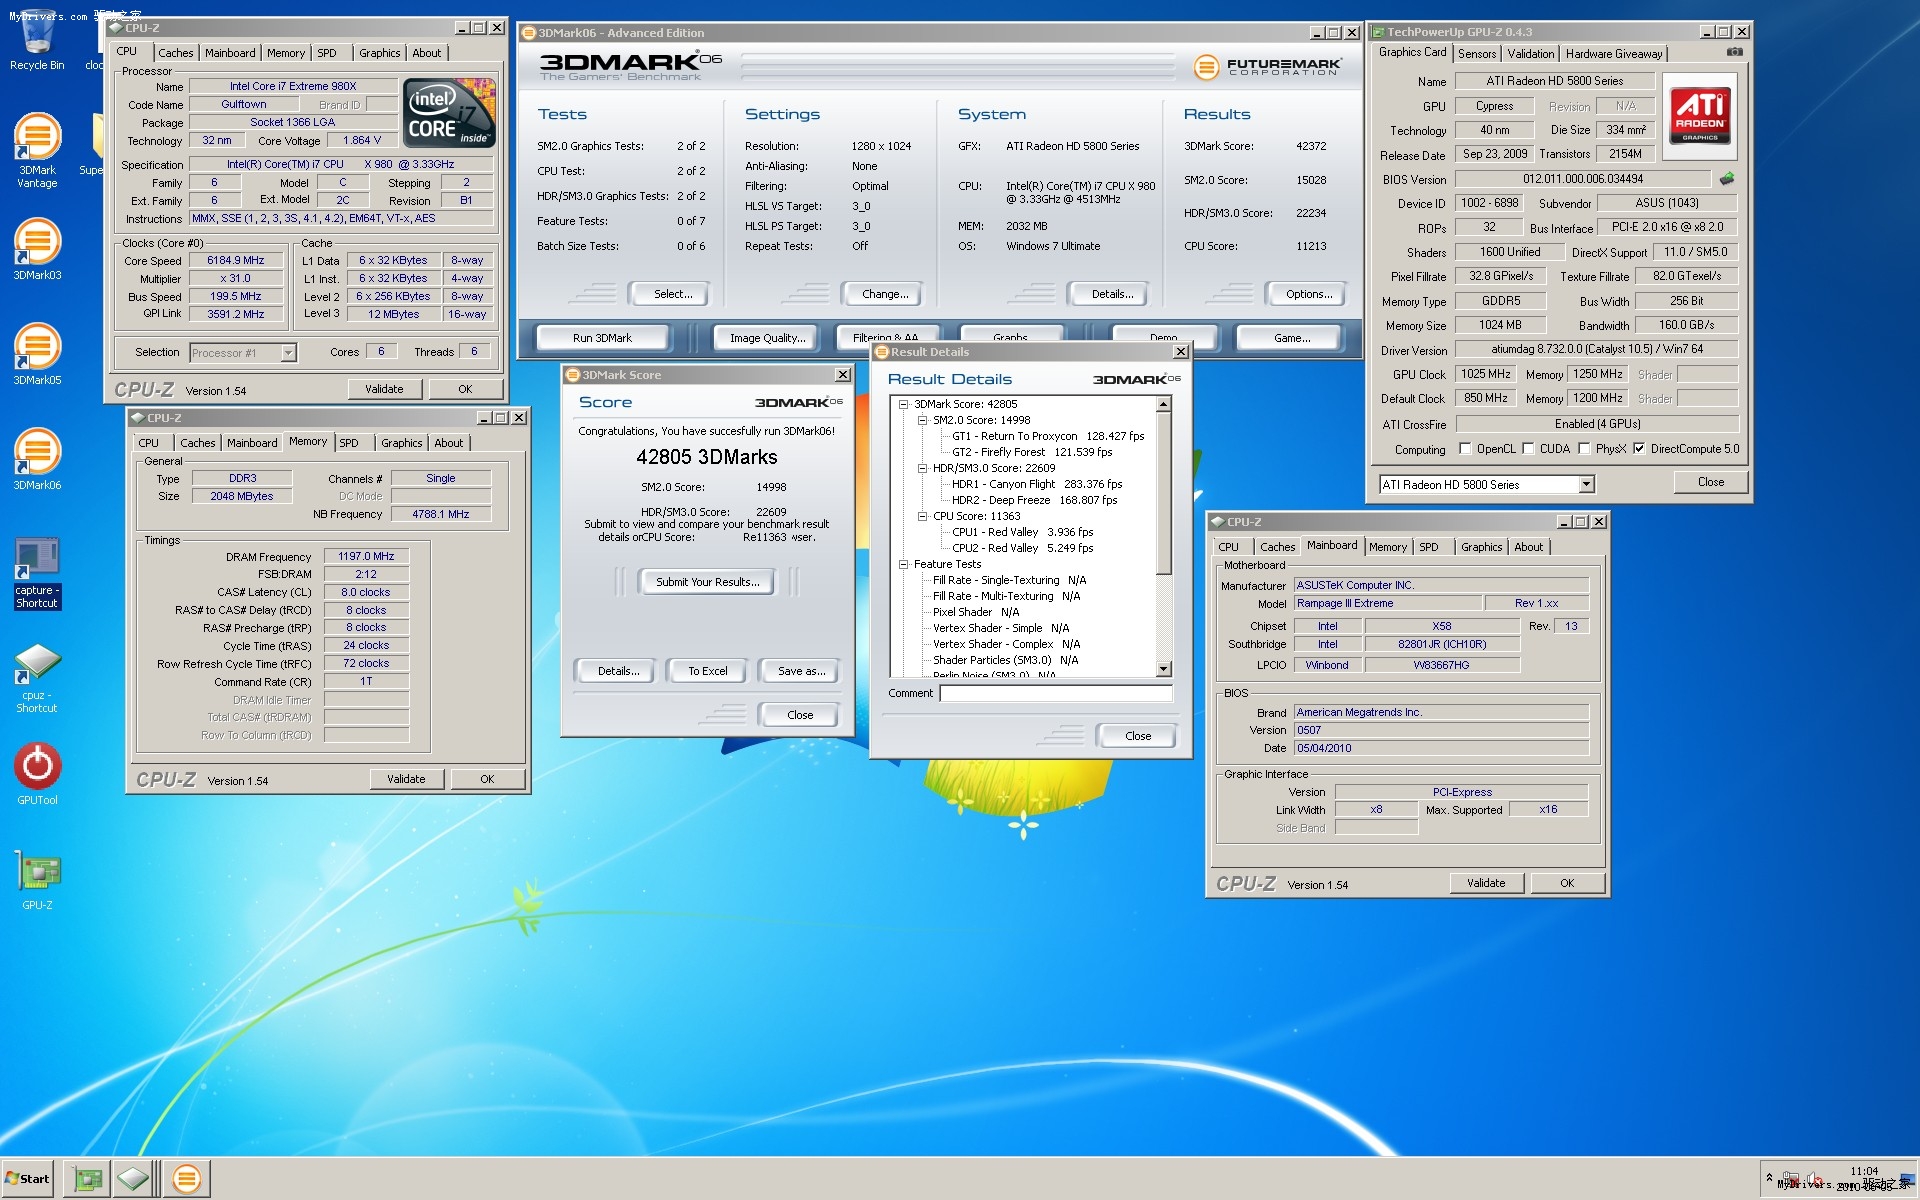Image resolution: width=1920 pixels, height=1200 pixels.
Task: Collapse the CPU Score tree node
Action: pyautogui.click(x=922, y=516)
